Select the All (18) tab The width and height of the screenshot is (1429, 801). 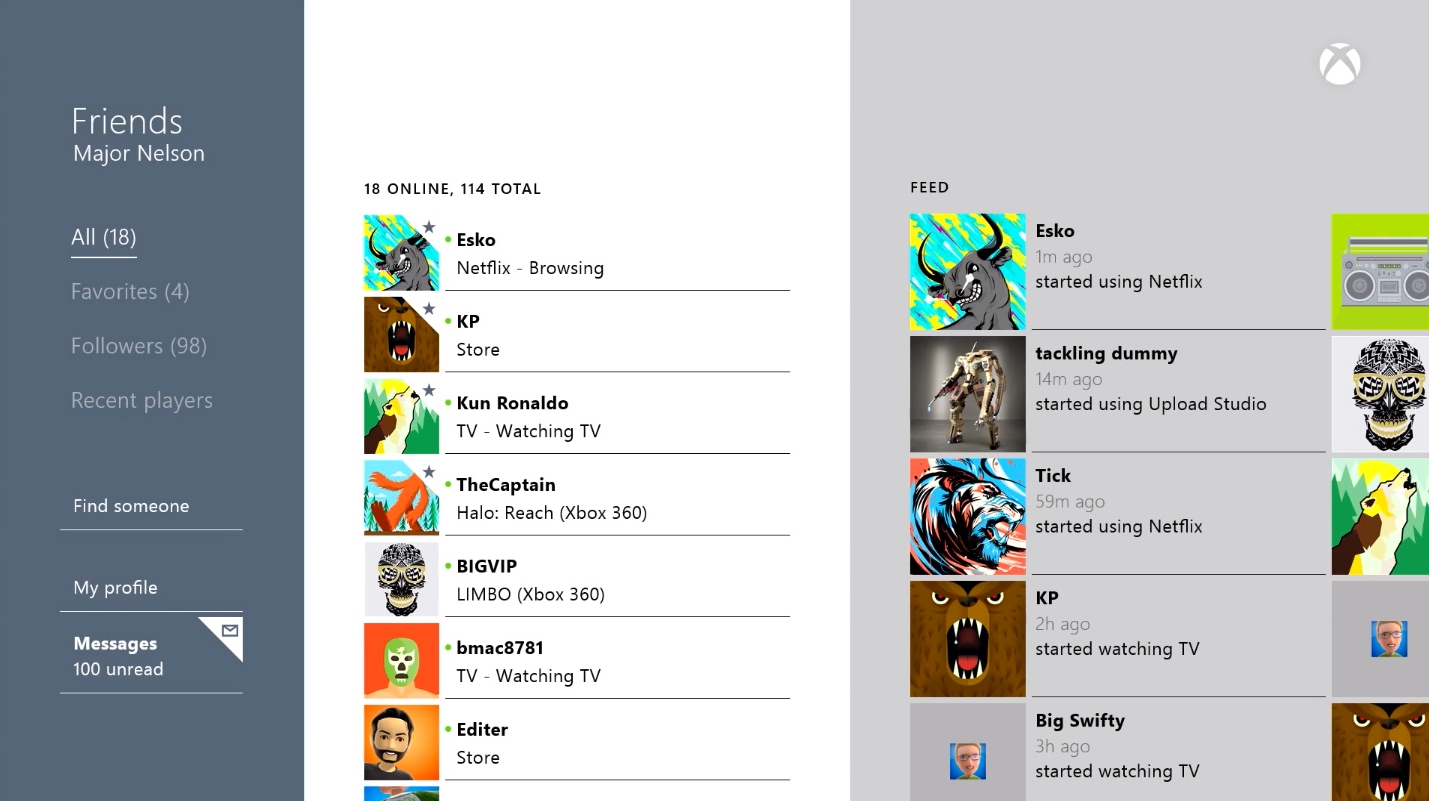[104, 237]
